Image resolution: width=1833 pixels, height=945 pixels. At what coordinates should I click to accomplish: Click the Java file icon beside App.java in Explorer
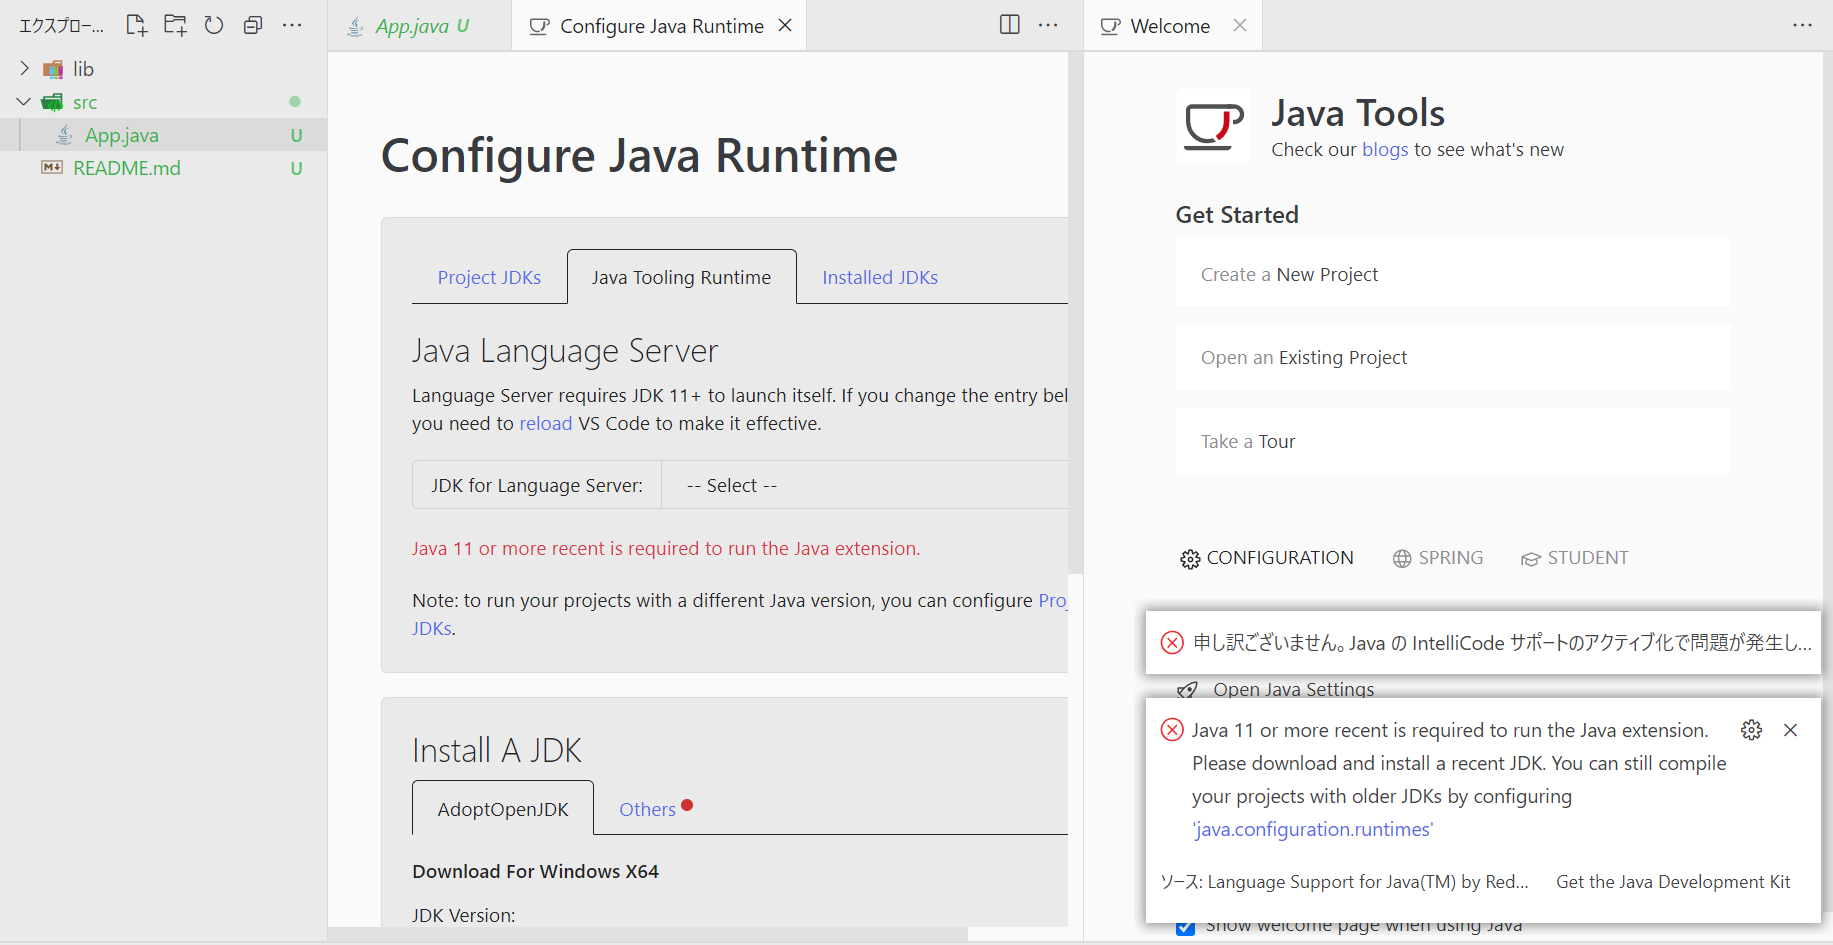coord(64,135)
